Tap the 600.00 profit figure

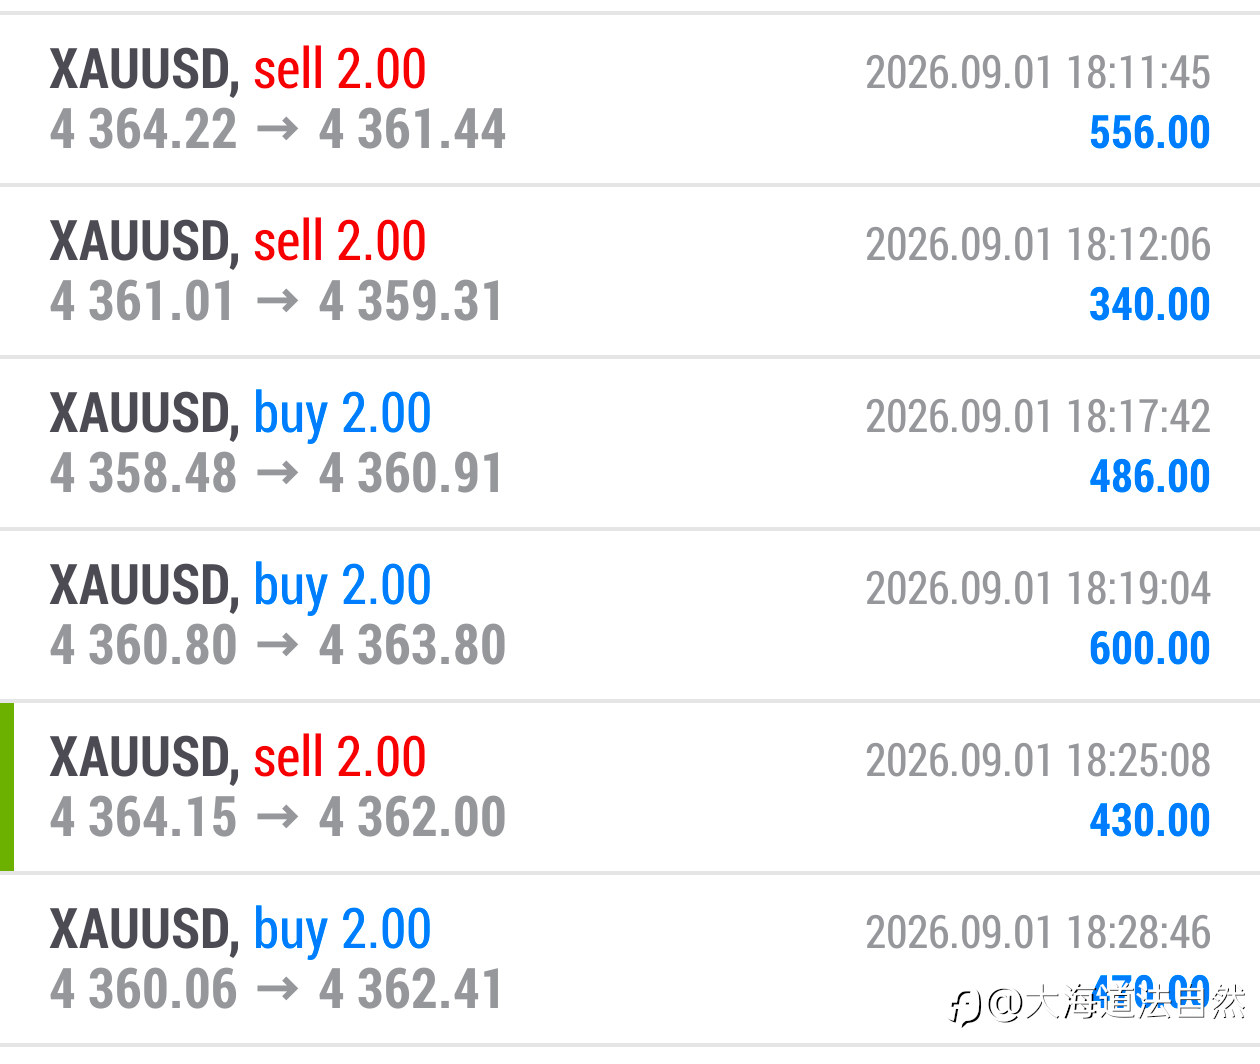click(x=1150, y=648)
